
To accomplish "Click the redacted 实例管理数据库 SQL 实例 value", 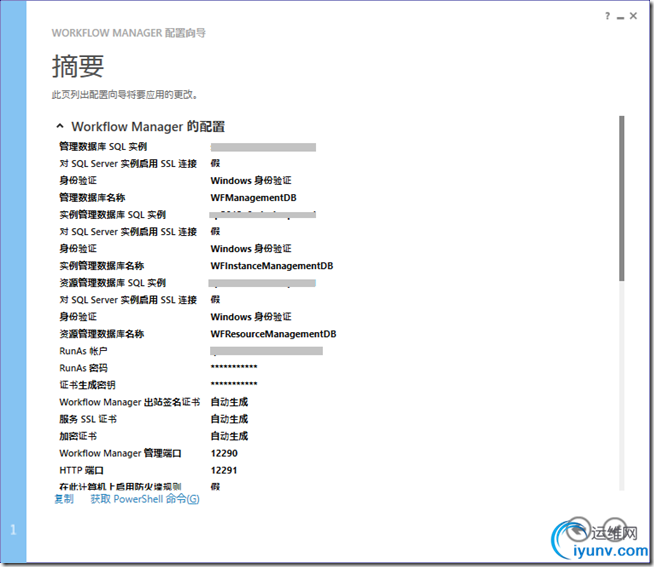I will [x=262, y=215].
